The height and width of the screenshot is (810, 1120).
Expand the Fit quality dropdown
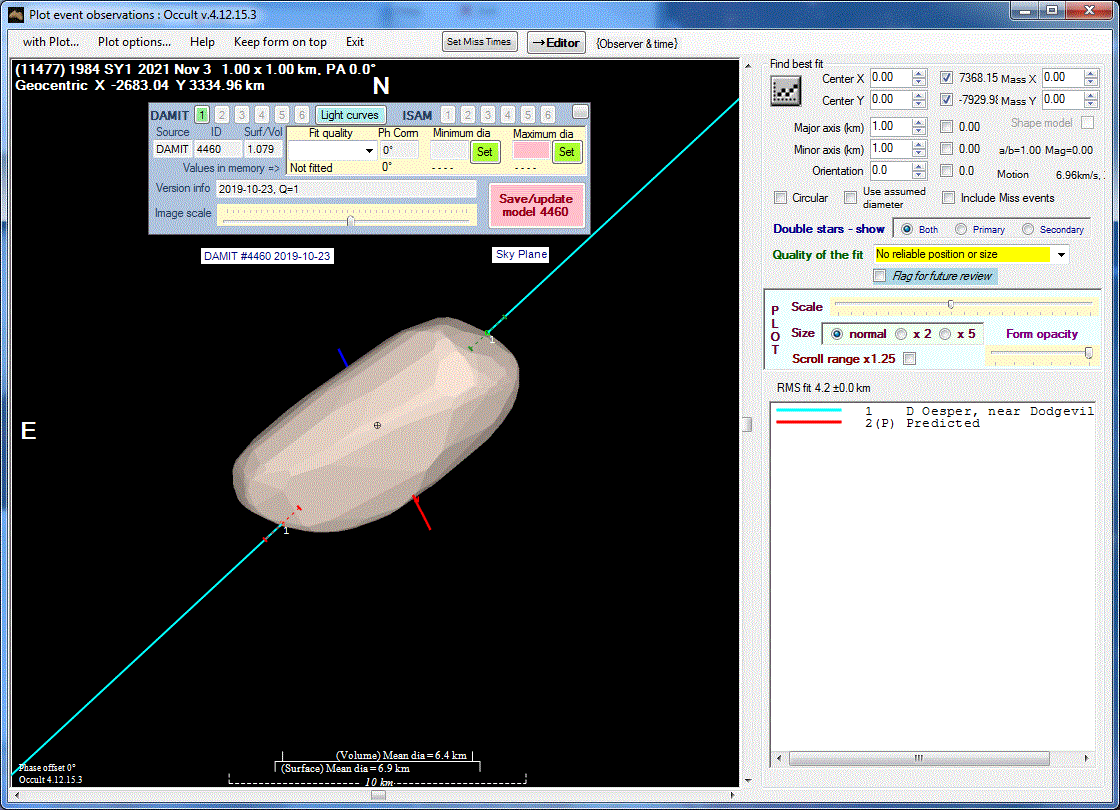(x=369, y=151)
